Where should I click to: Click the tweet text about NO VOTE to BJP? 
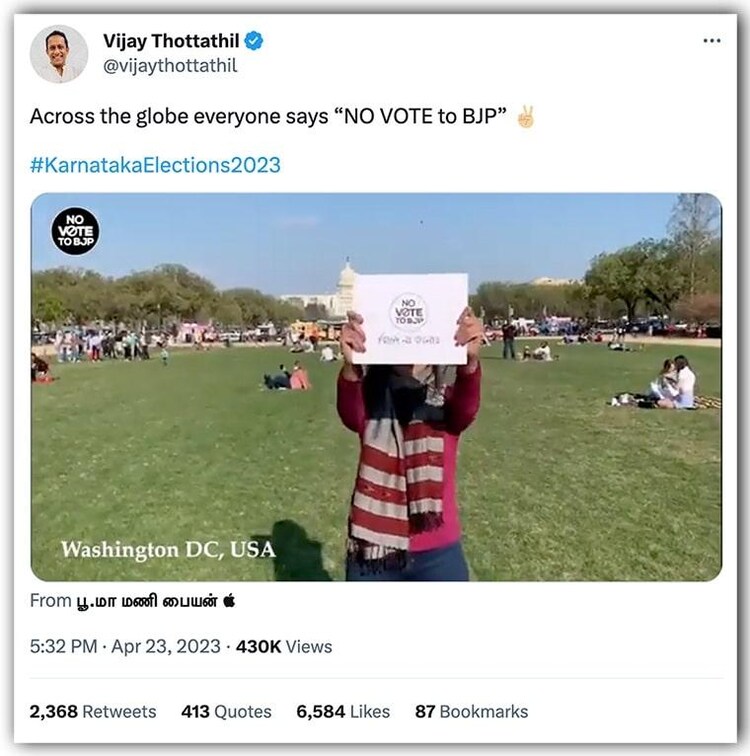(268, 117)
